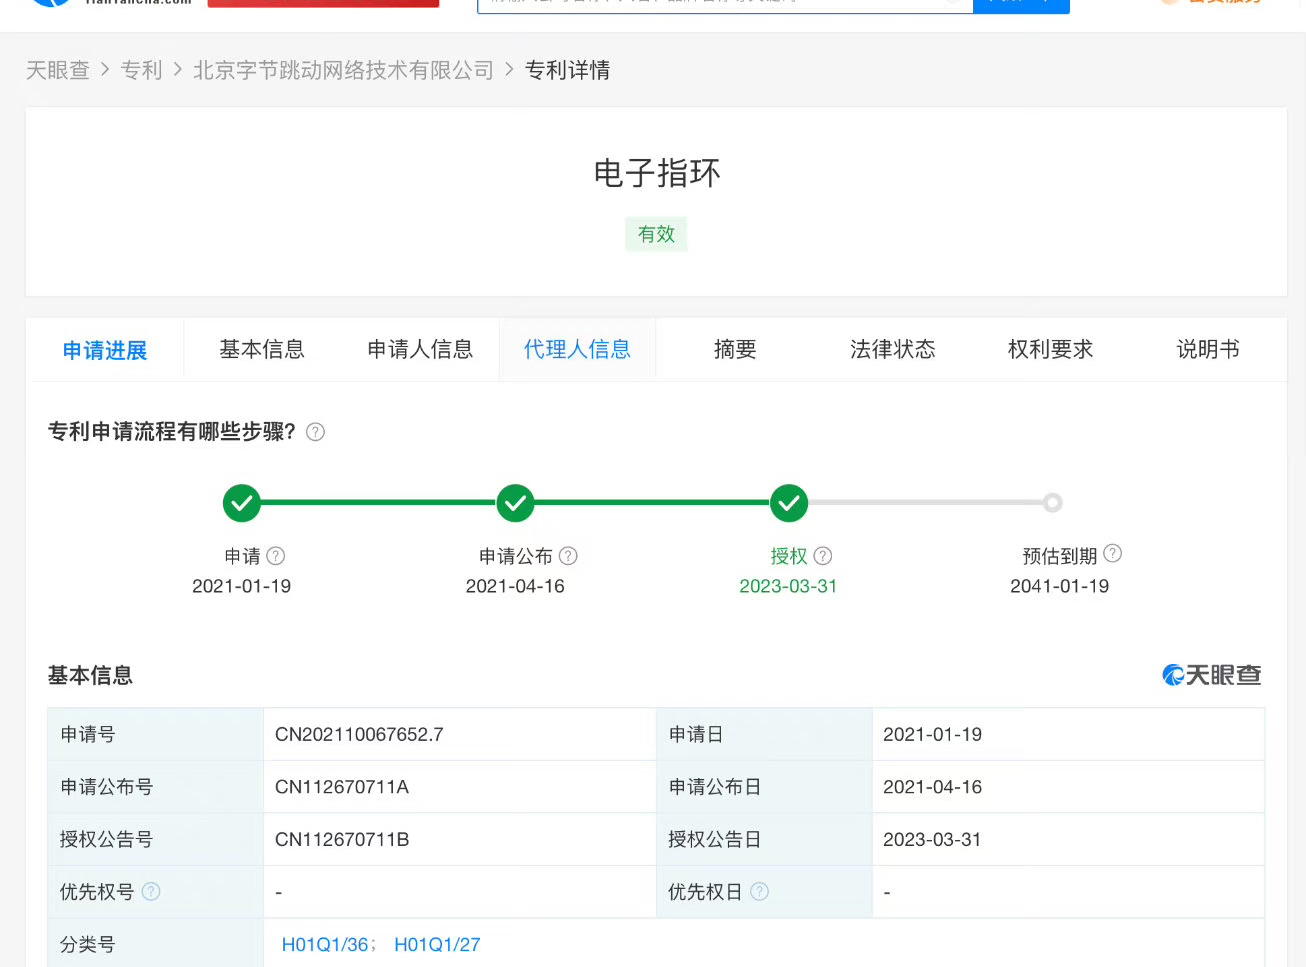The height and width of the screenshot is (967, 1306).
Task: Select the 法律状态 tab
Action: pyautogui.click(x=892, y=349)
